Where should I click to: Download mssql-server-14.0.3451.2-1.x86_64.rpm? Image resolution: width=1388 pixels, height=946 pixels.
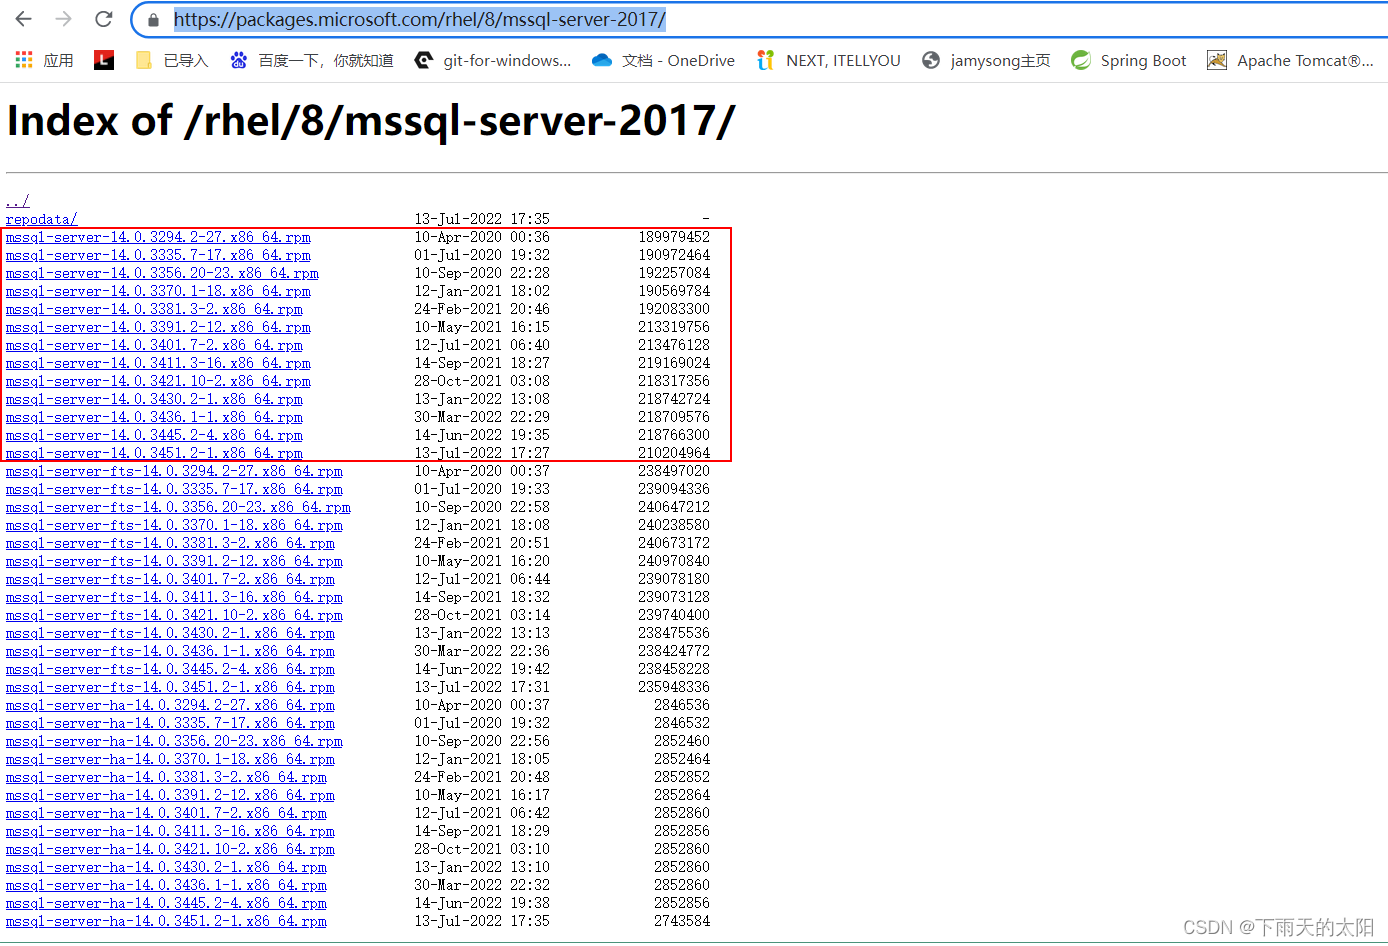pos(154,453)
